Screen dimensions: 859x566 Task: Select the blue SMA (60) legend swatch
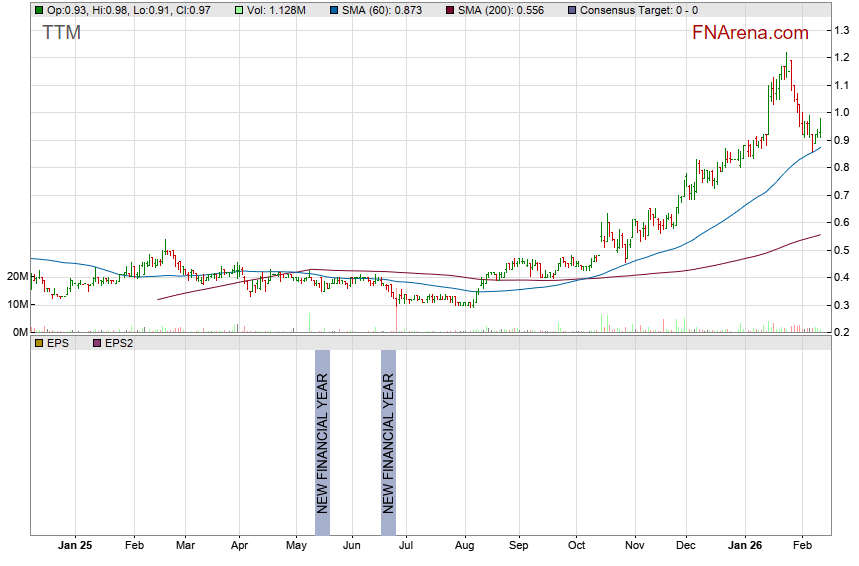[x=333, y=10]
